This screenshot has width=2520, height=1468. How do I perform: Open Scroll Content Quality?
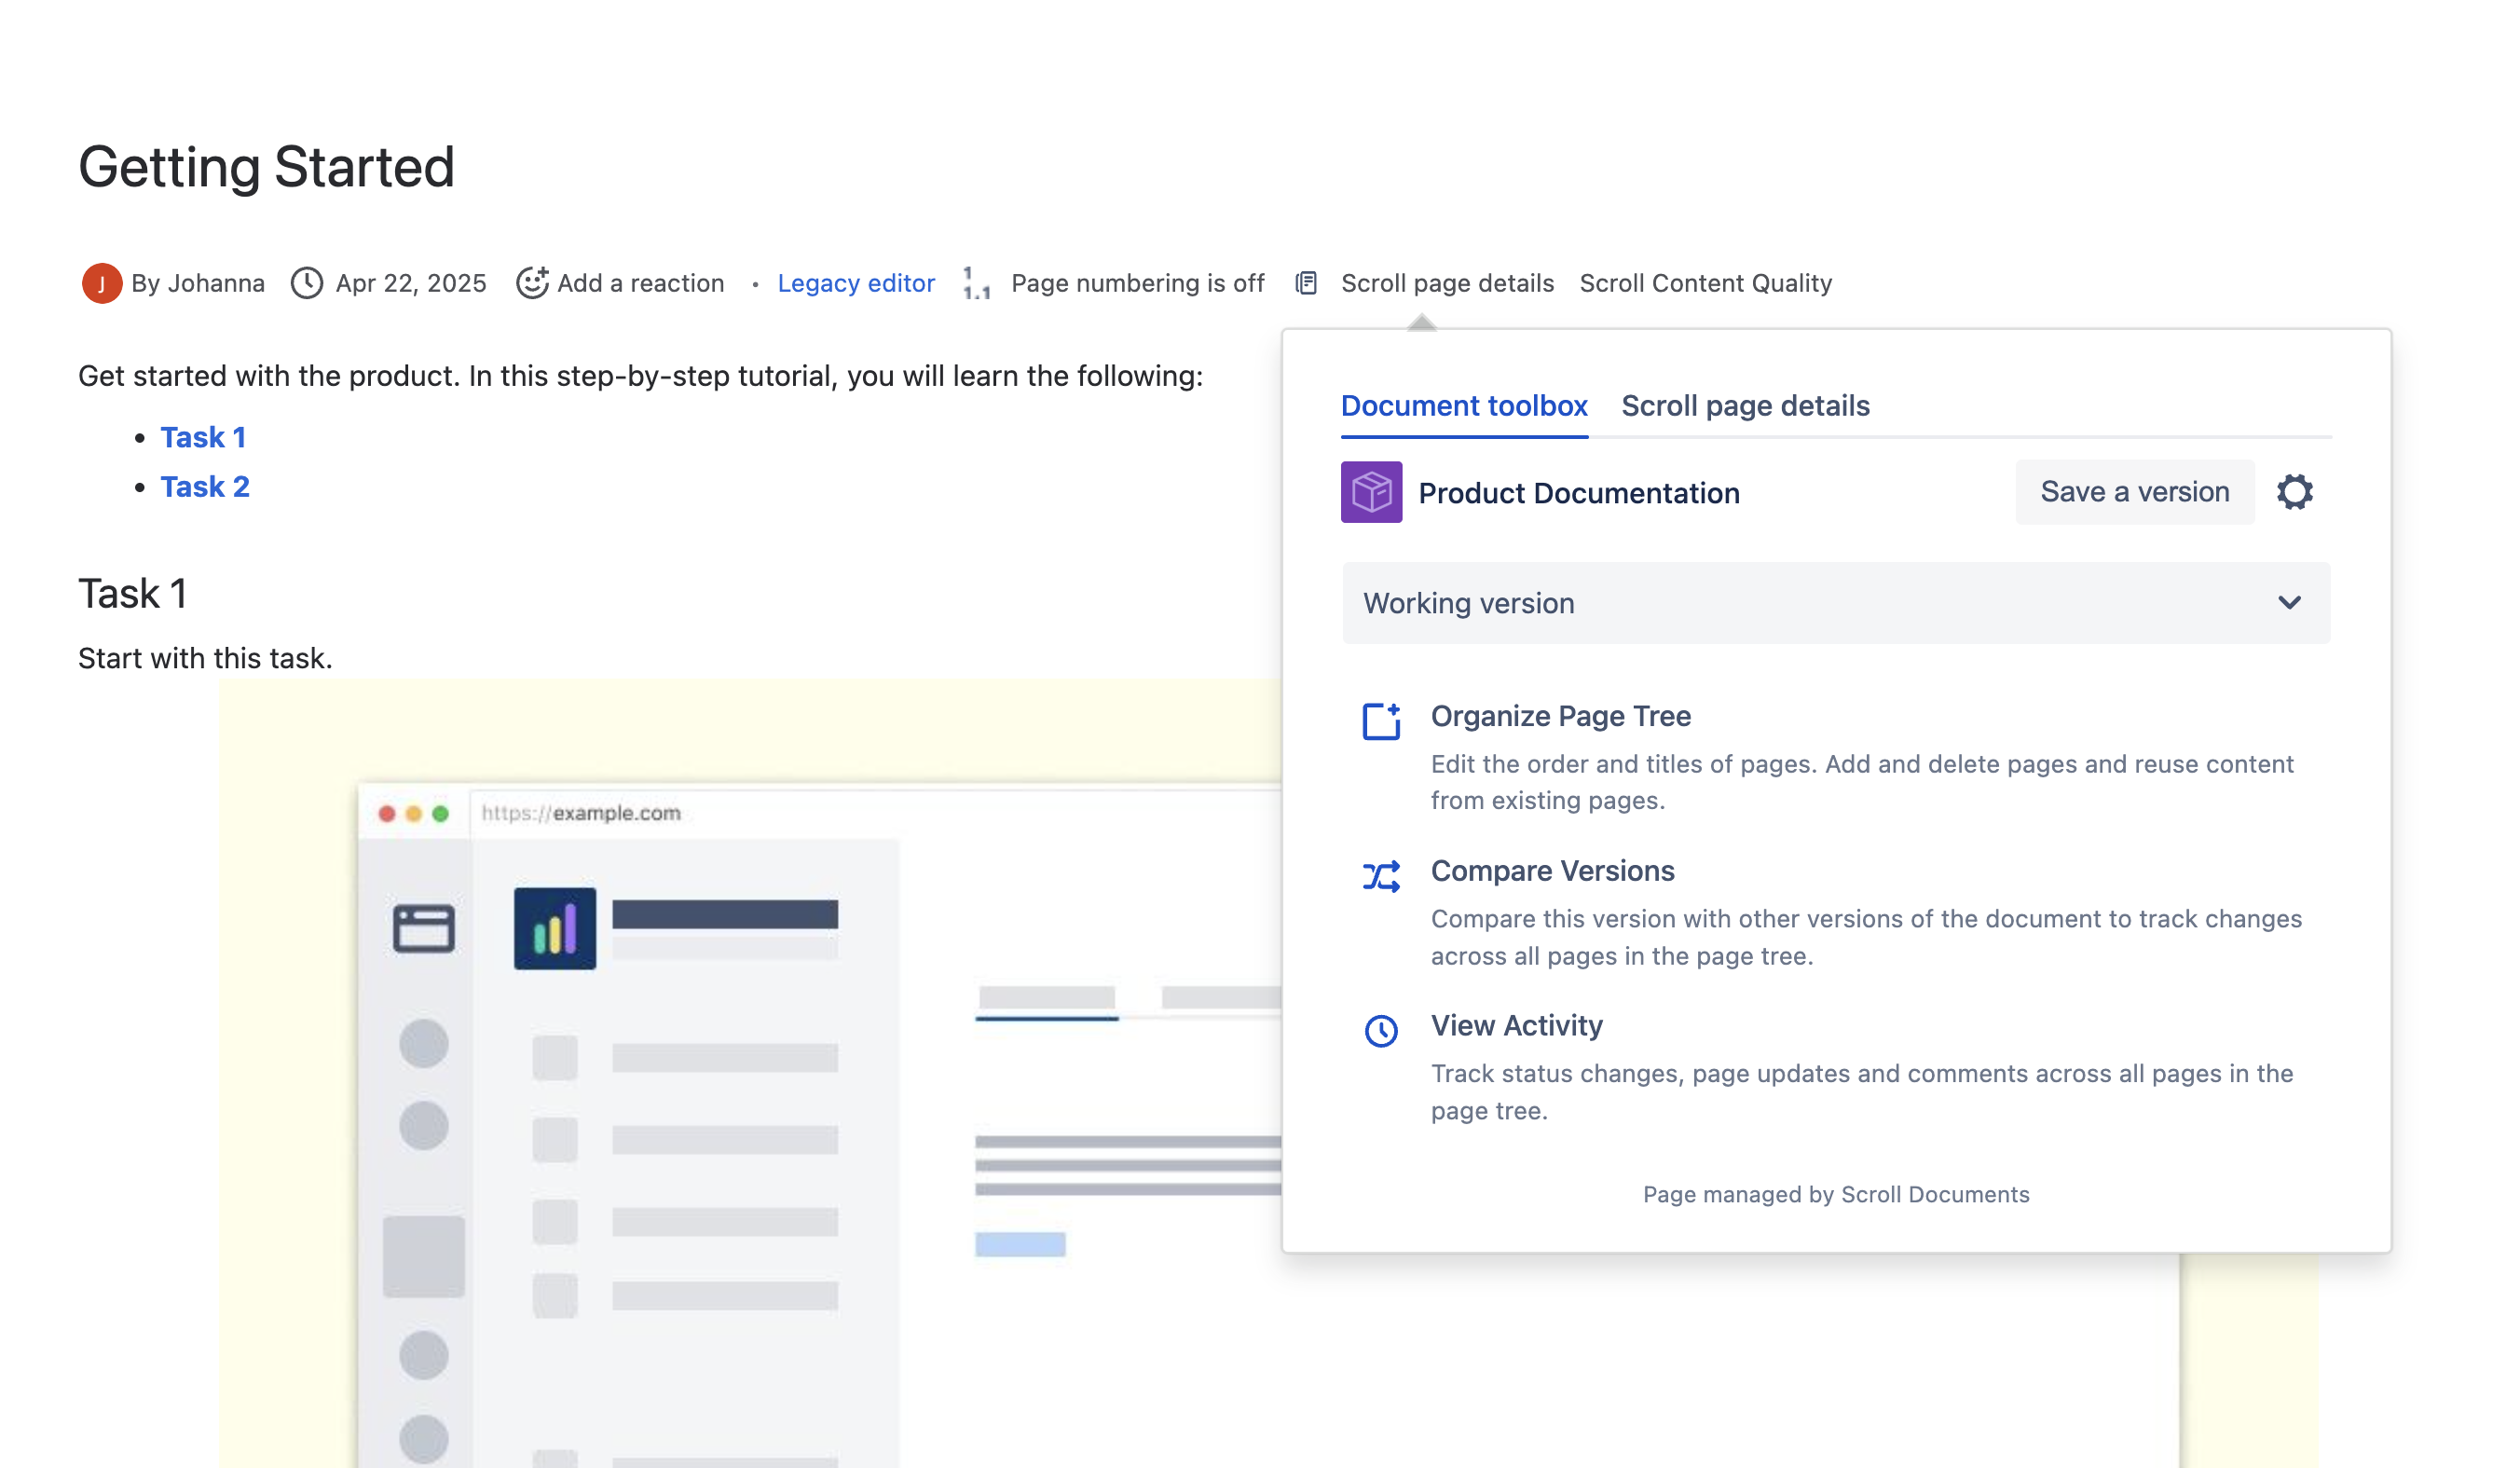coord(1705,283)
